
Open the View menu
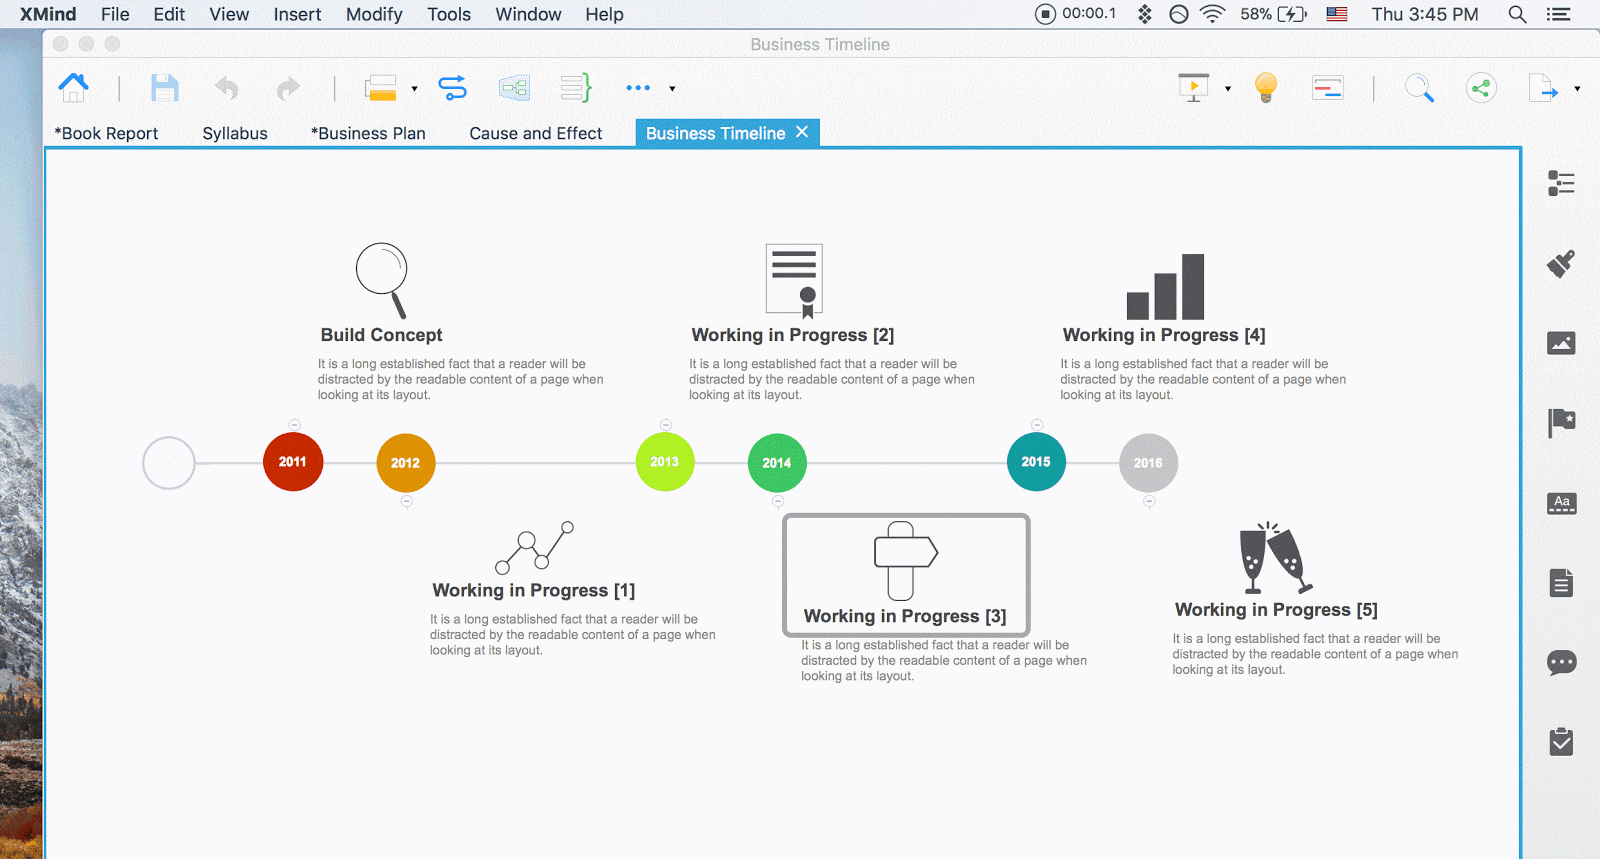229,14
